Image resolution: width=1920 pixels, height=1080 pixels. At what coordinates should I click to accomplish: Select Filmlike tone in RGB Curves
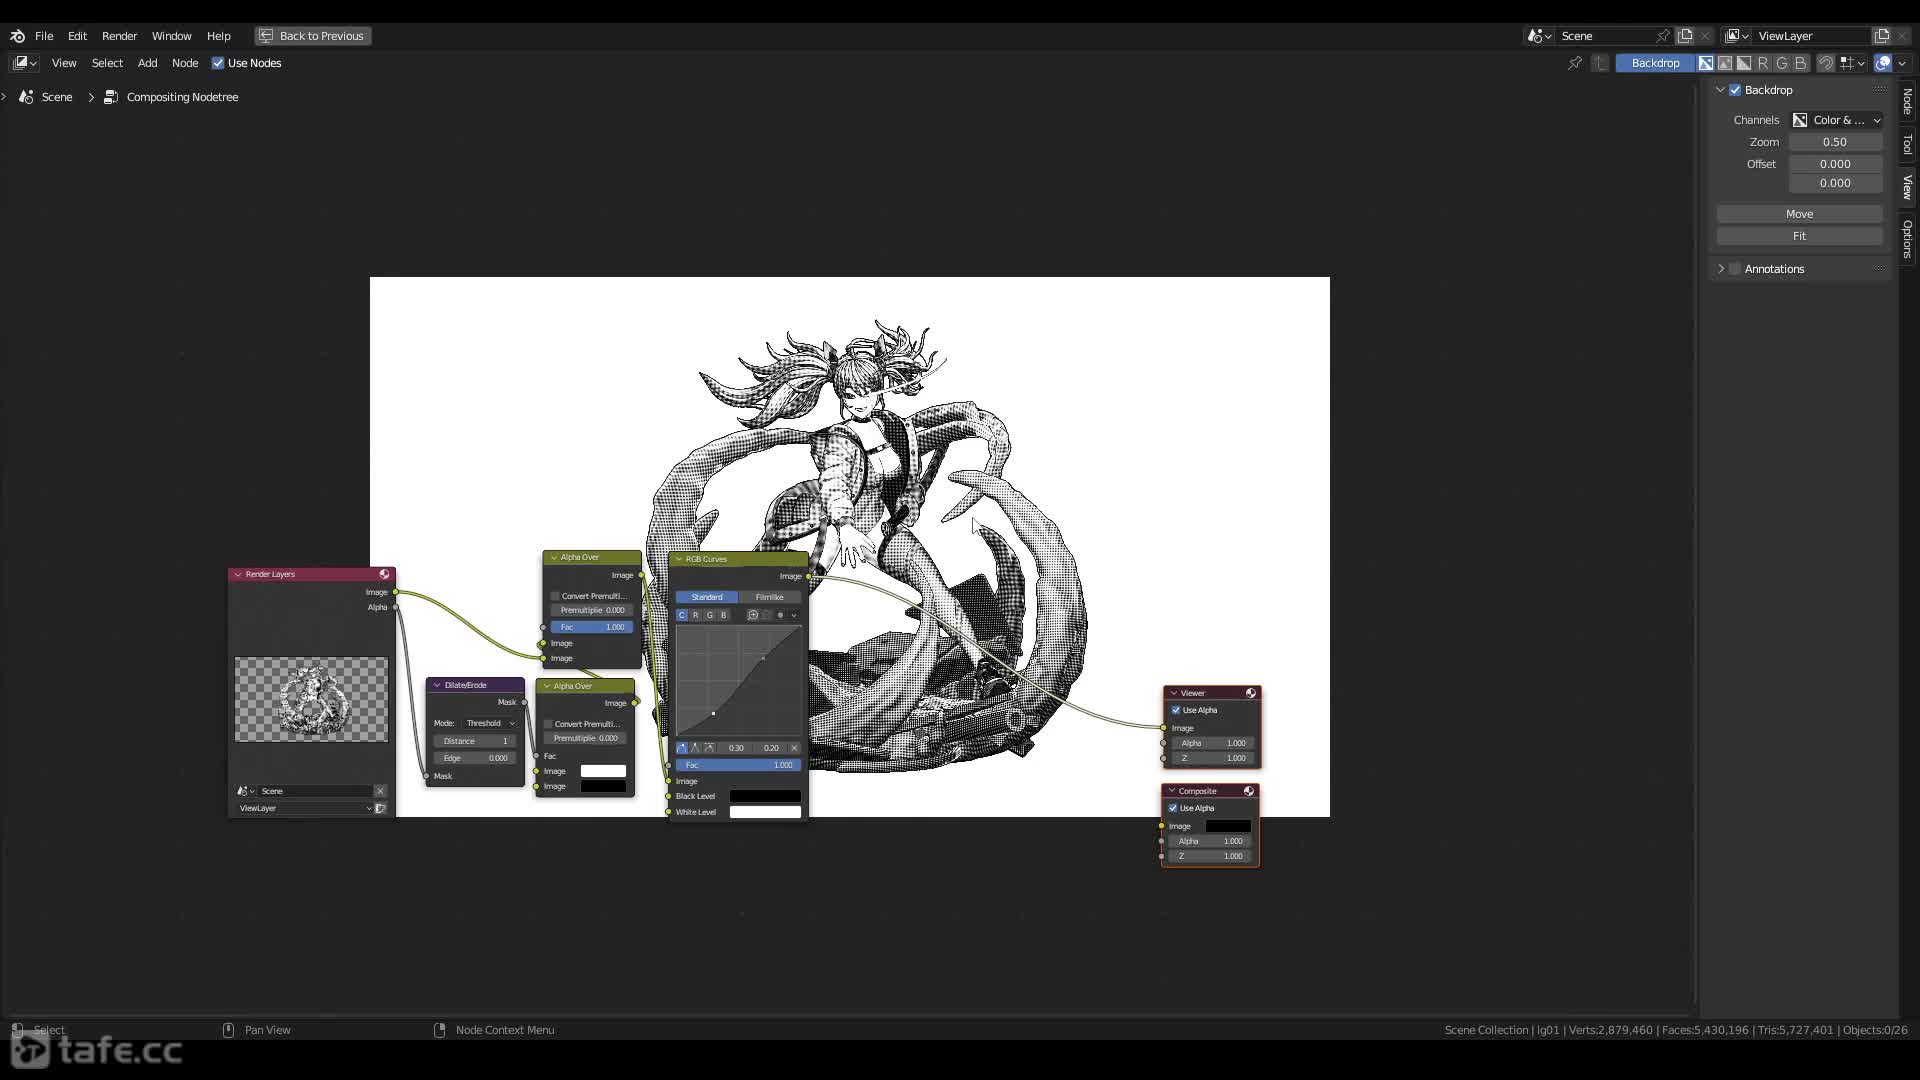click(769, 597)
